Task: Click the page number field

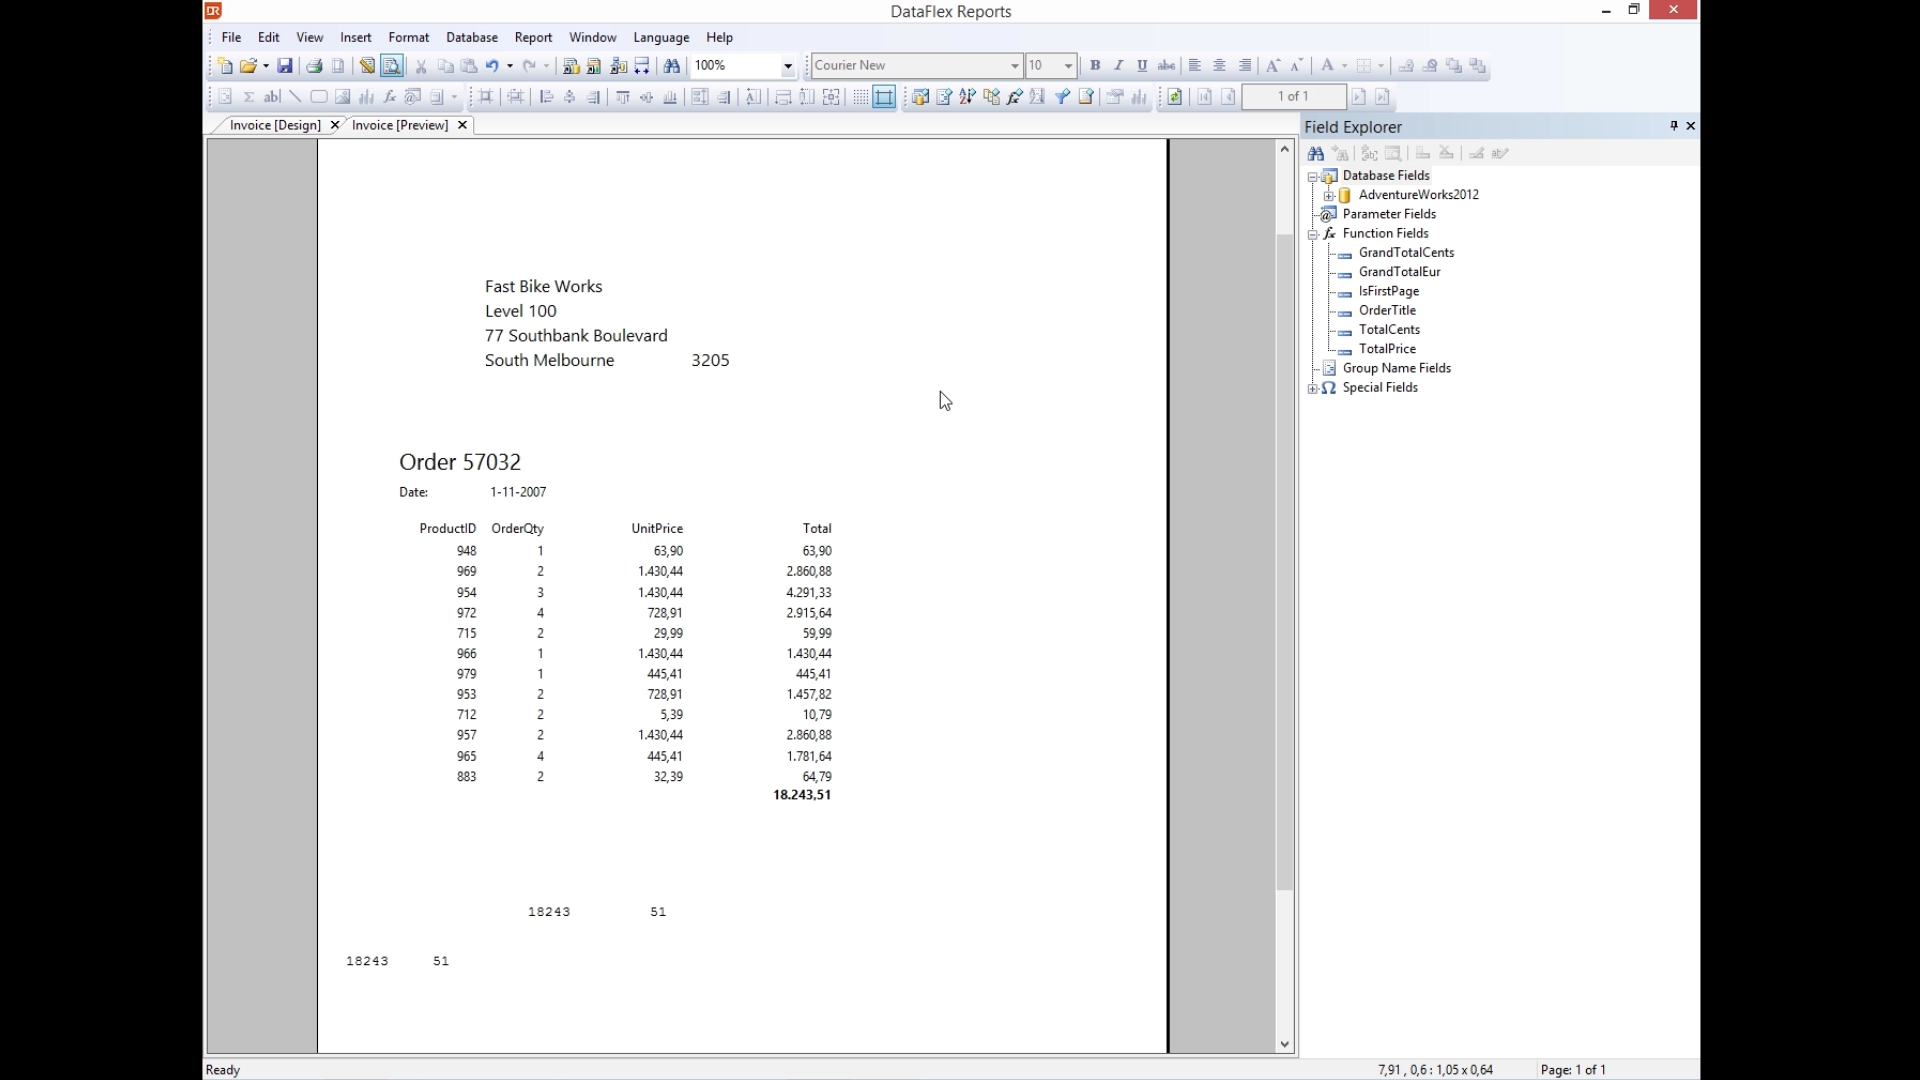Action: (1293, 97)
